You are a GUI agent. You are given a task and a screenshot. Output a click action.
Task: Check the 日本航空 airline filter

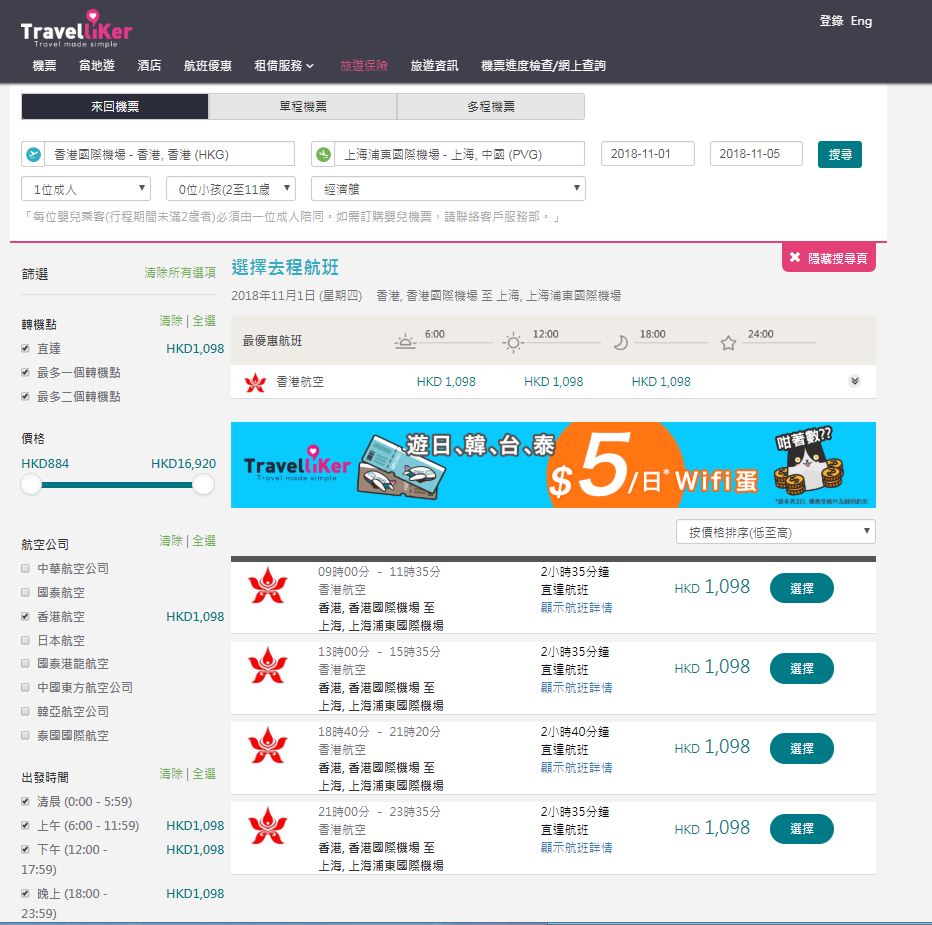point(25,640)
